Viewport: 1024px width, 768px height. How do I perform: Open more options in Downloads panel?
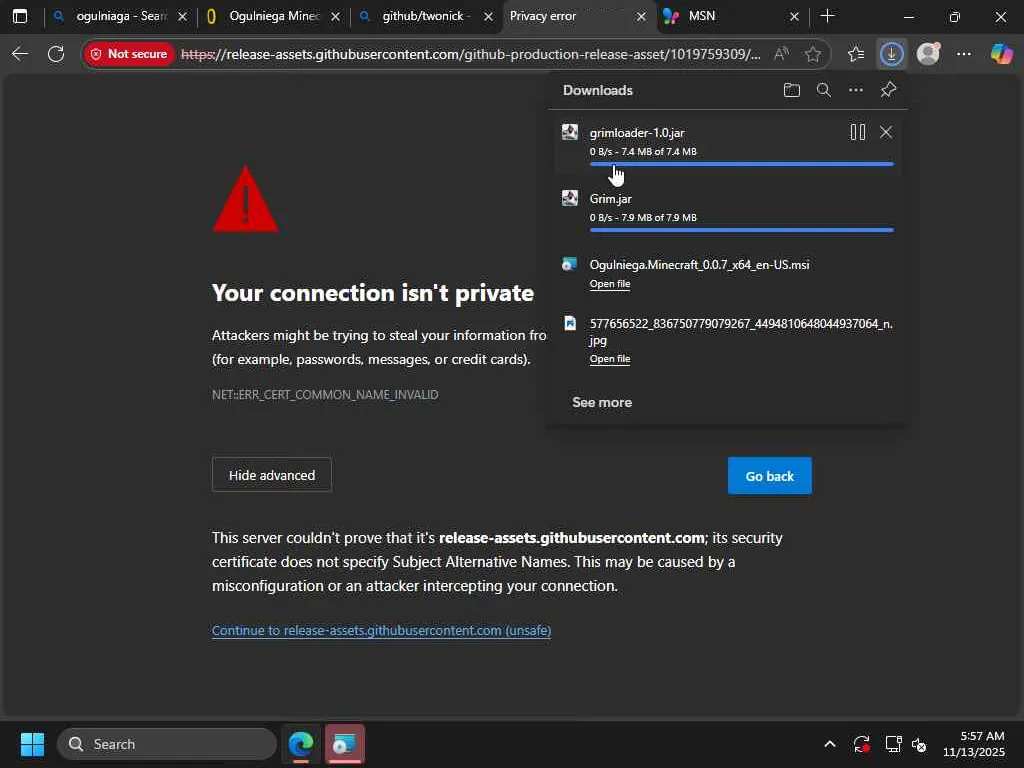click(856, 90)
